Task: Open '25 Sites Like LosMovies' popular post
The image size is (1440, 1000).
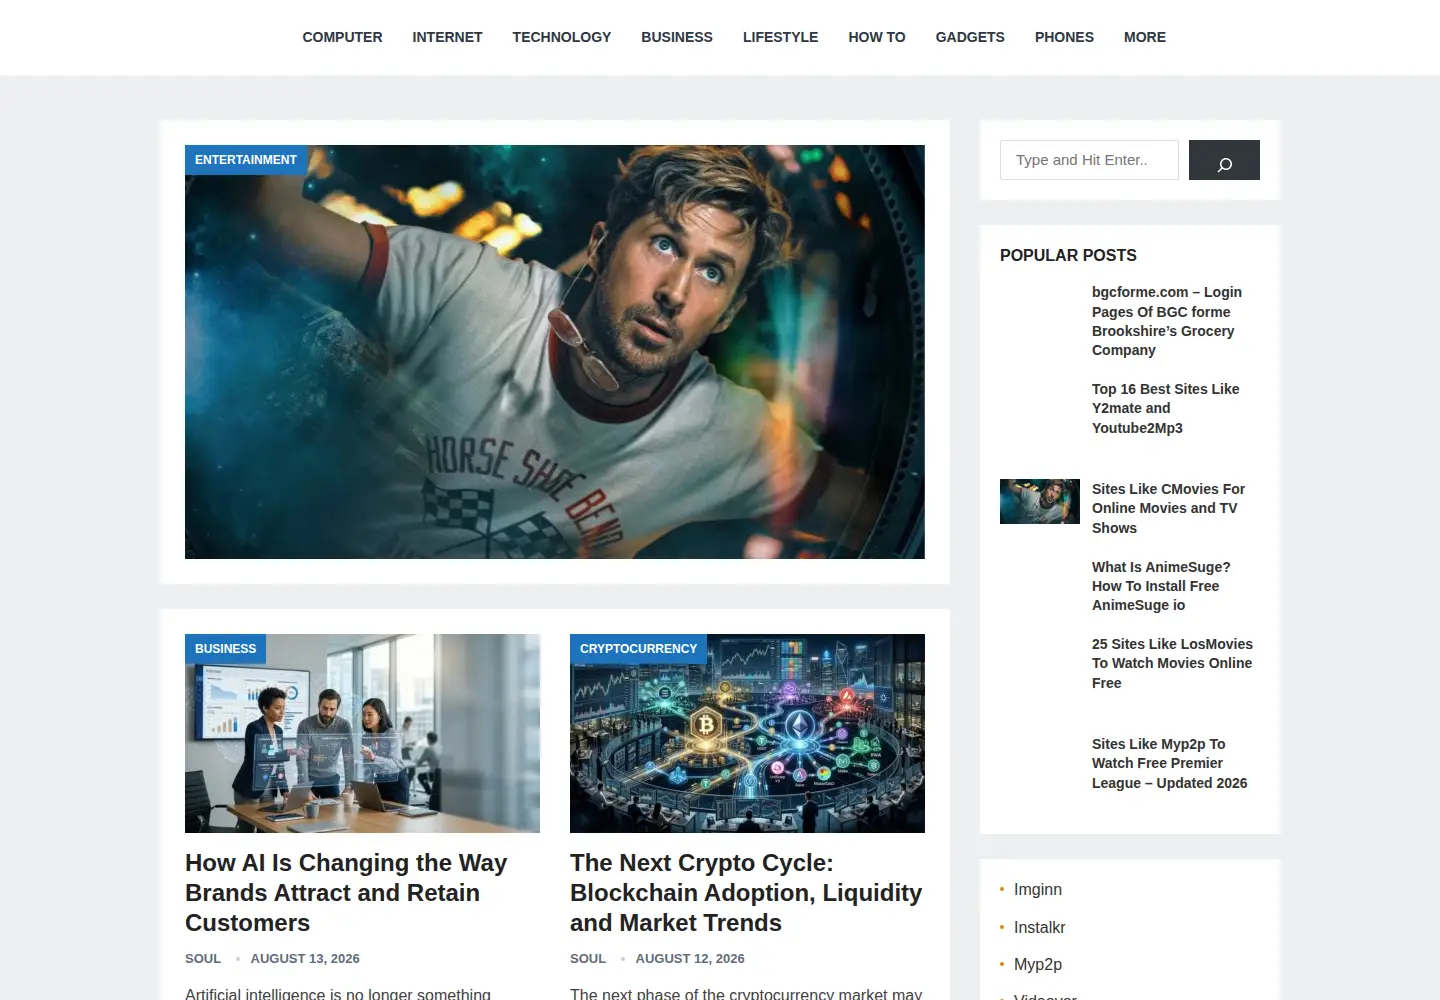Action: [1172, 663]
